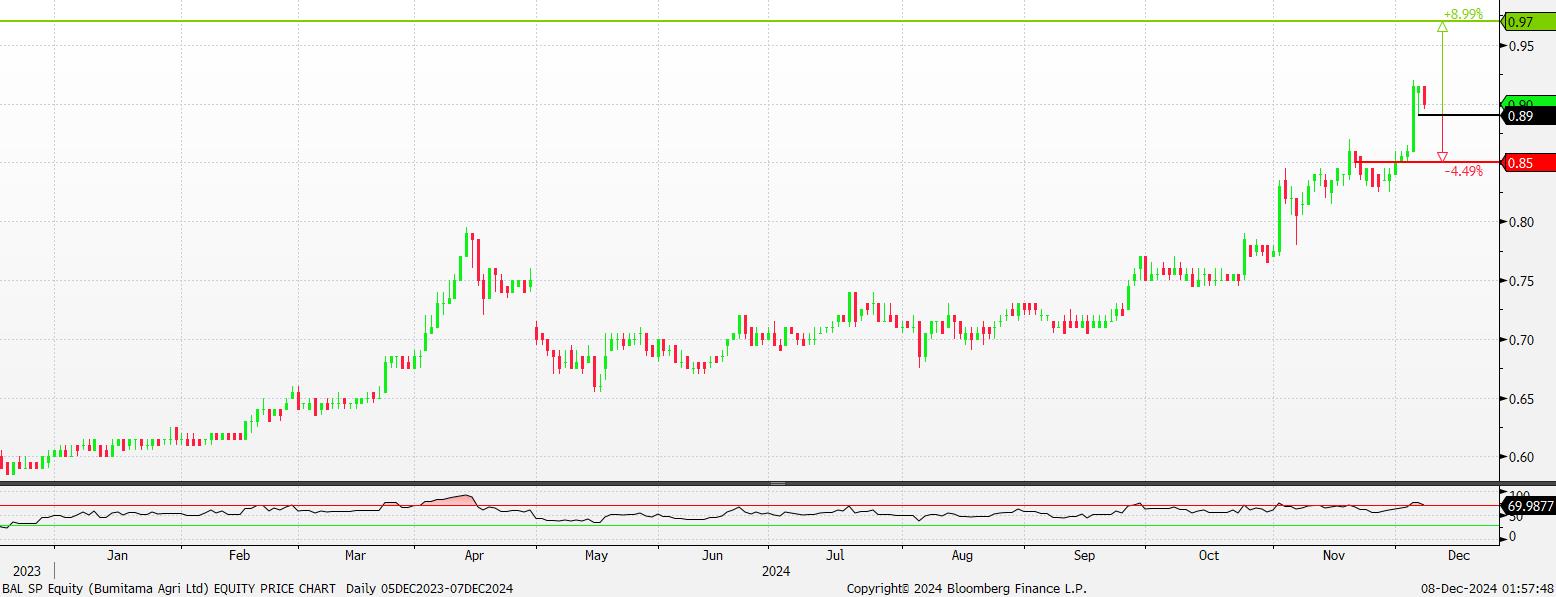The image size is (1556, 597).
Task: Click the Apr label on time axis
Action: coord(474,554)
